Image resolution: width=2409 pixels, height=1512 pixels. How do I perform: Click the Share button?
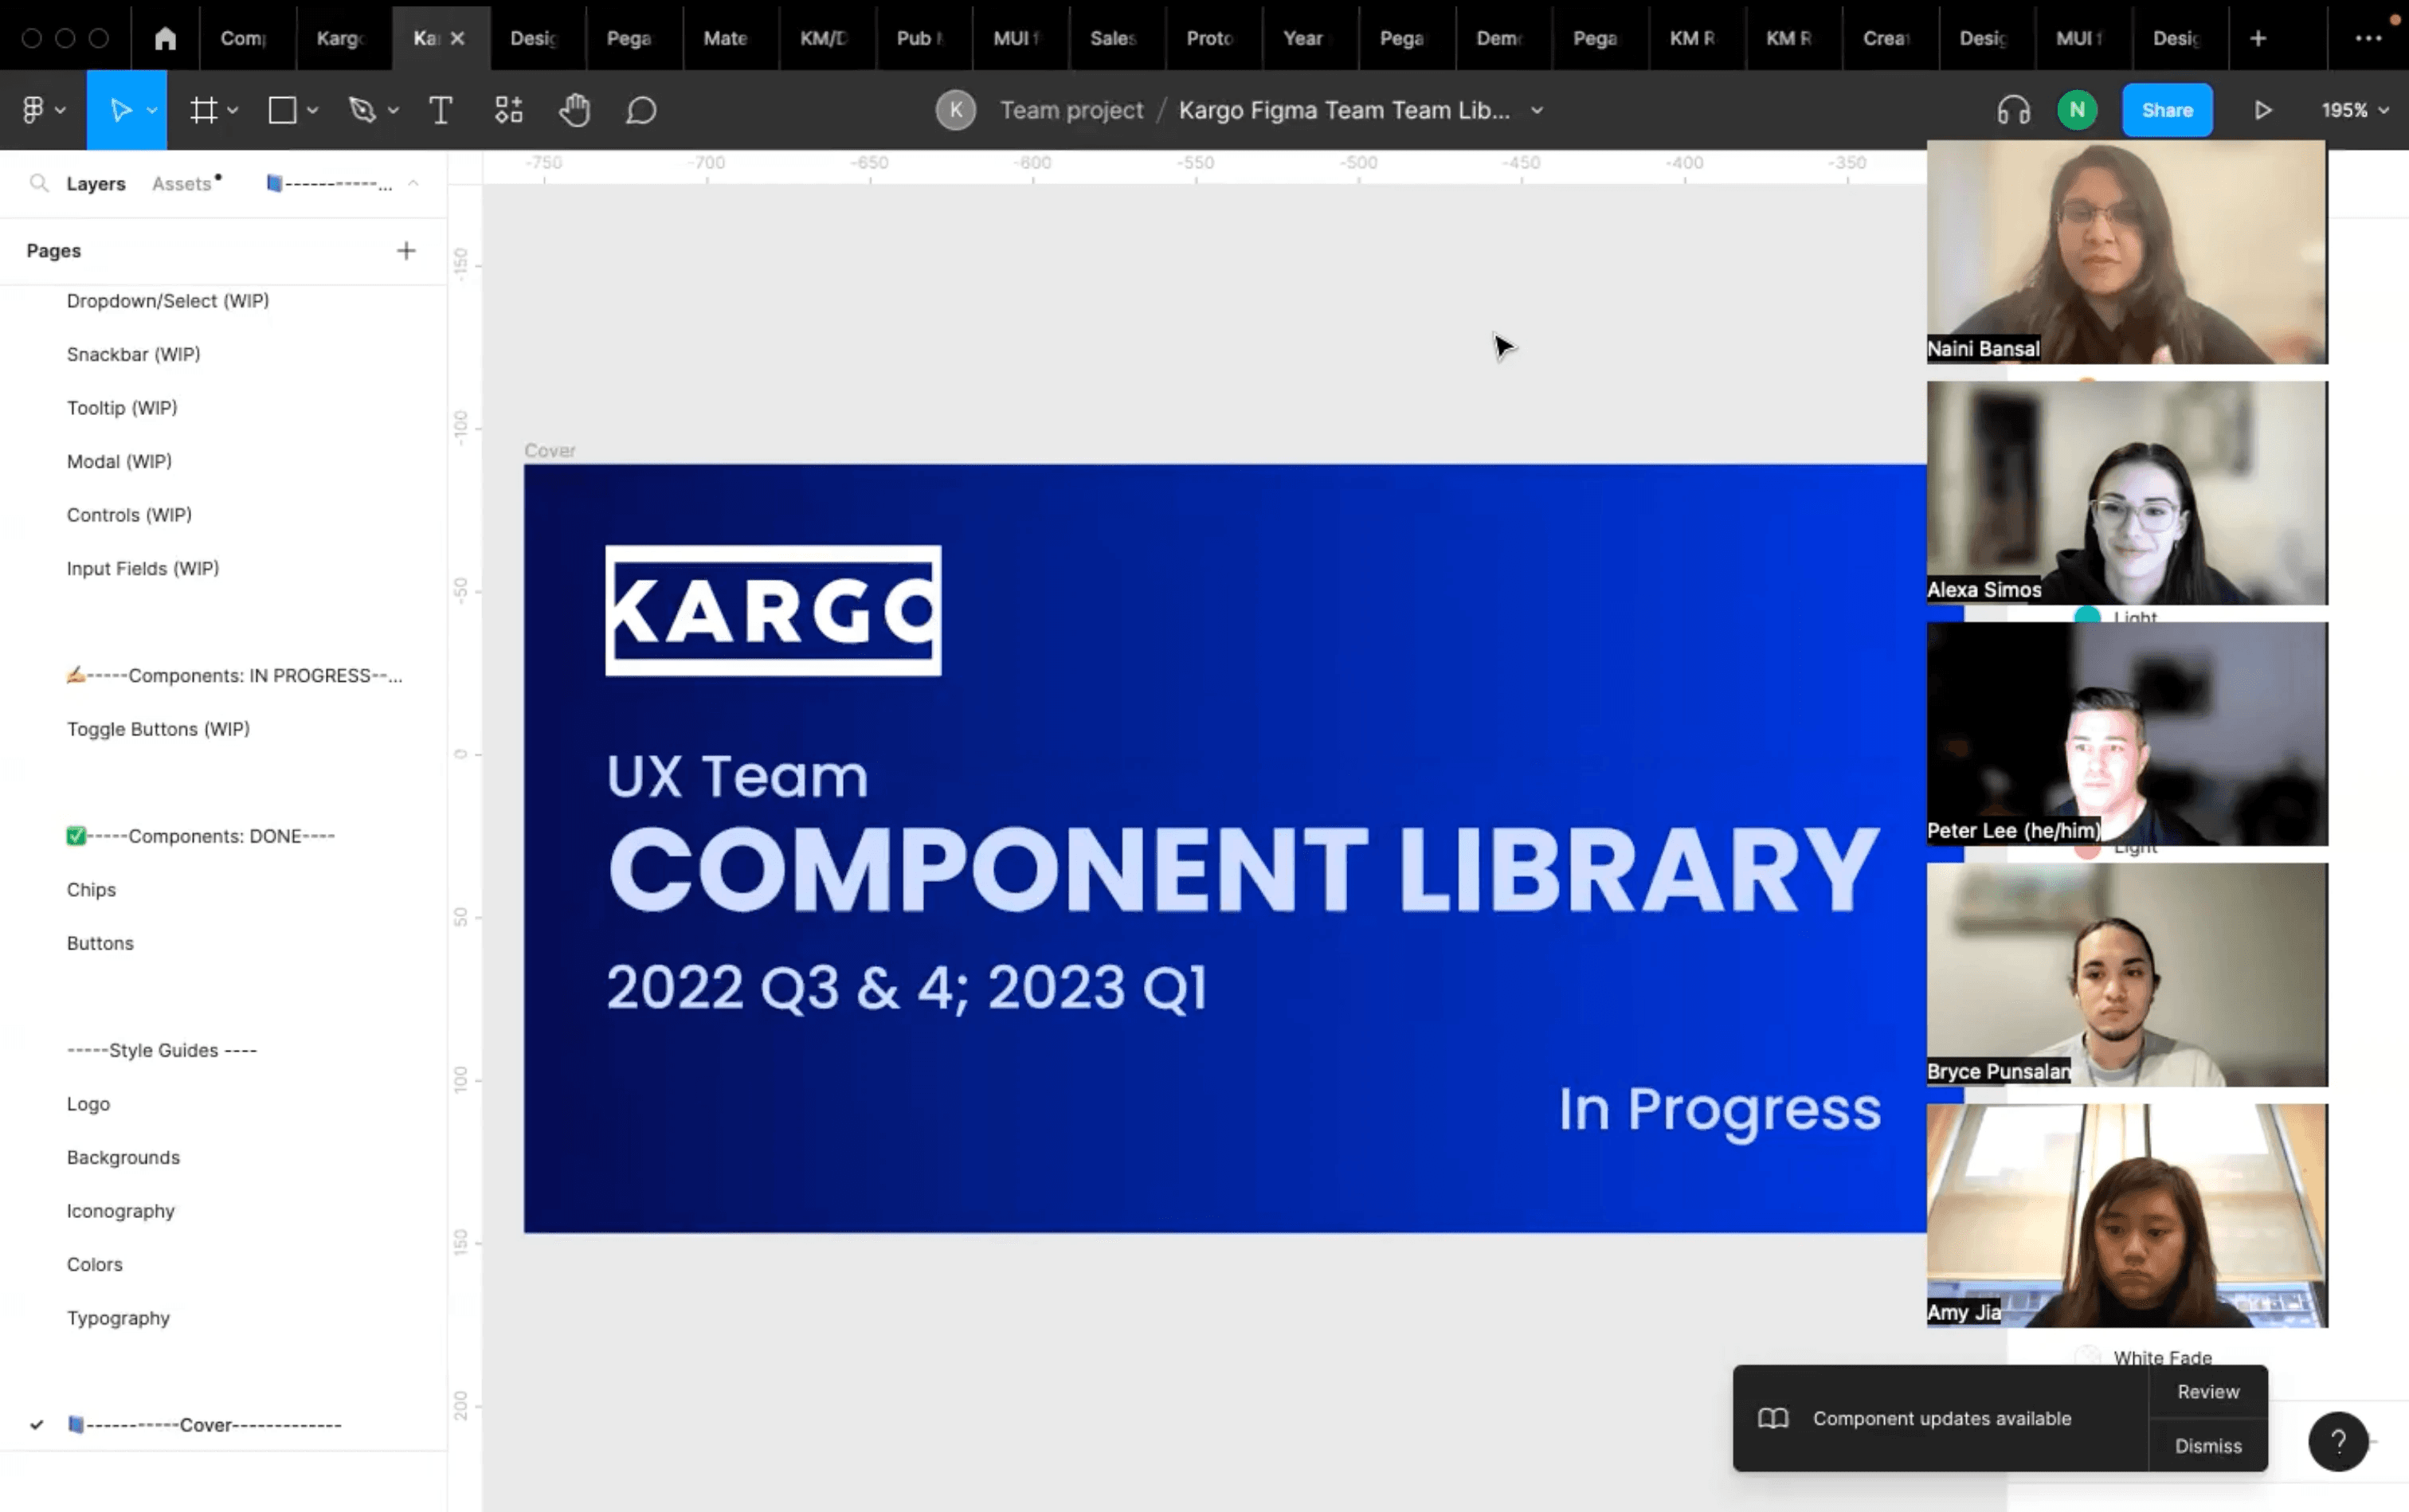point(2166,110)
